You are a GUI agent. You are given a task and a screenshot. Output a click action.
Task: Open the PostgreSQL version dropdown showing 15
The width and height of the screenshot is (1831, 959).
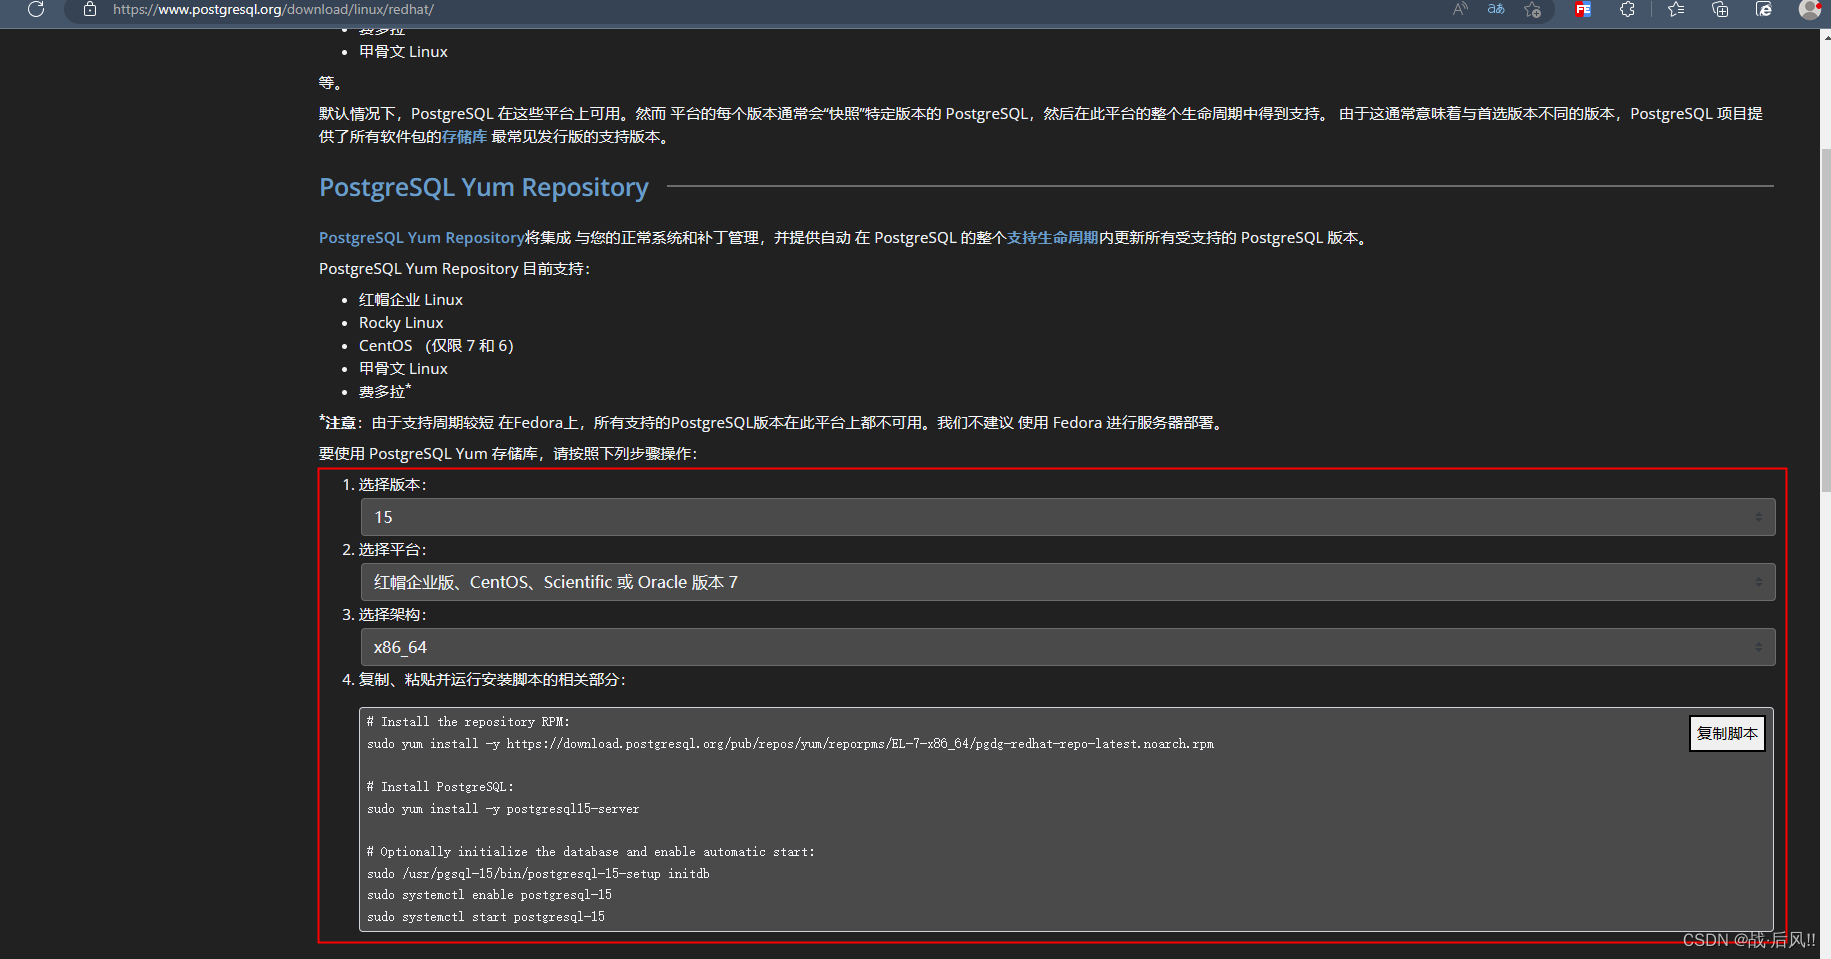click(x=1067, y=517)
